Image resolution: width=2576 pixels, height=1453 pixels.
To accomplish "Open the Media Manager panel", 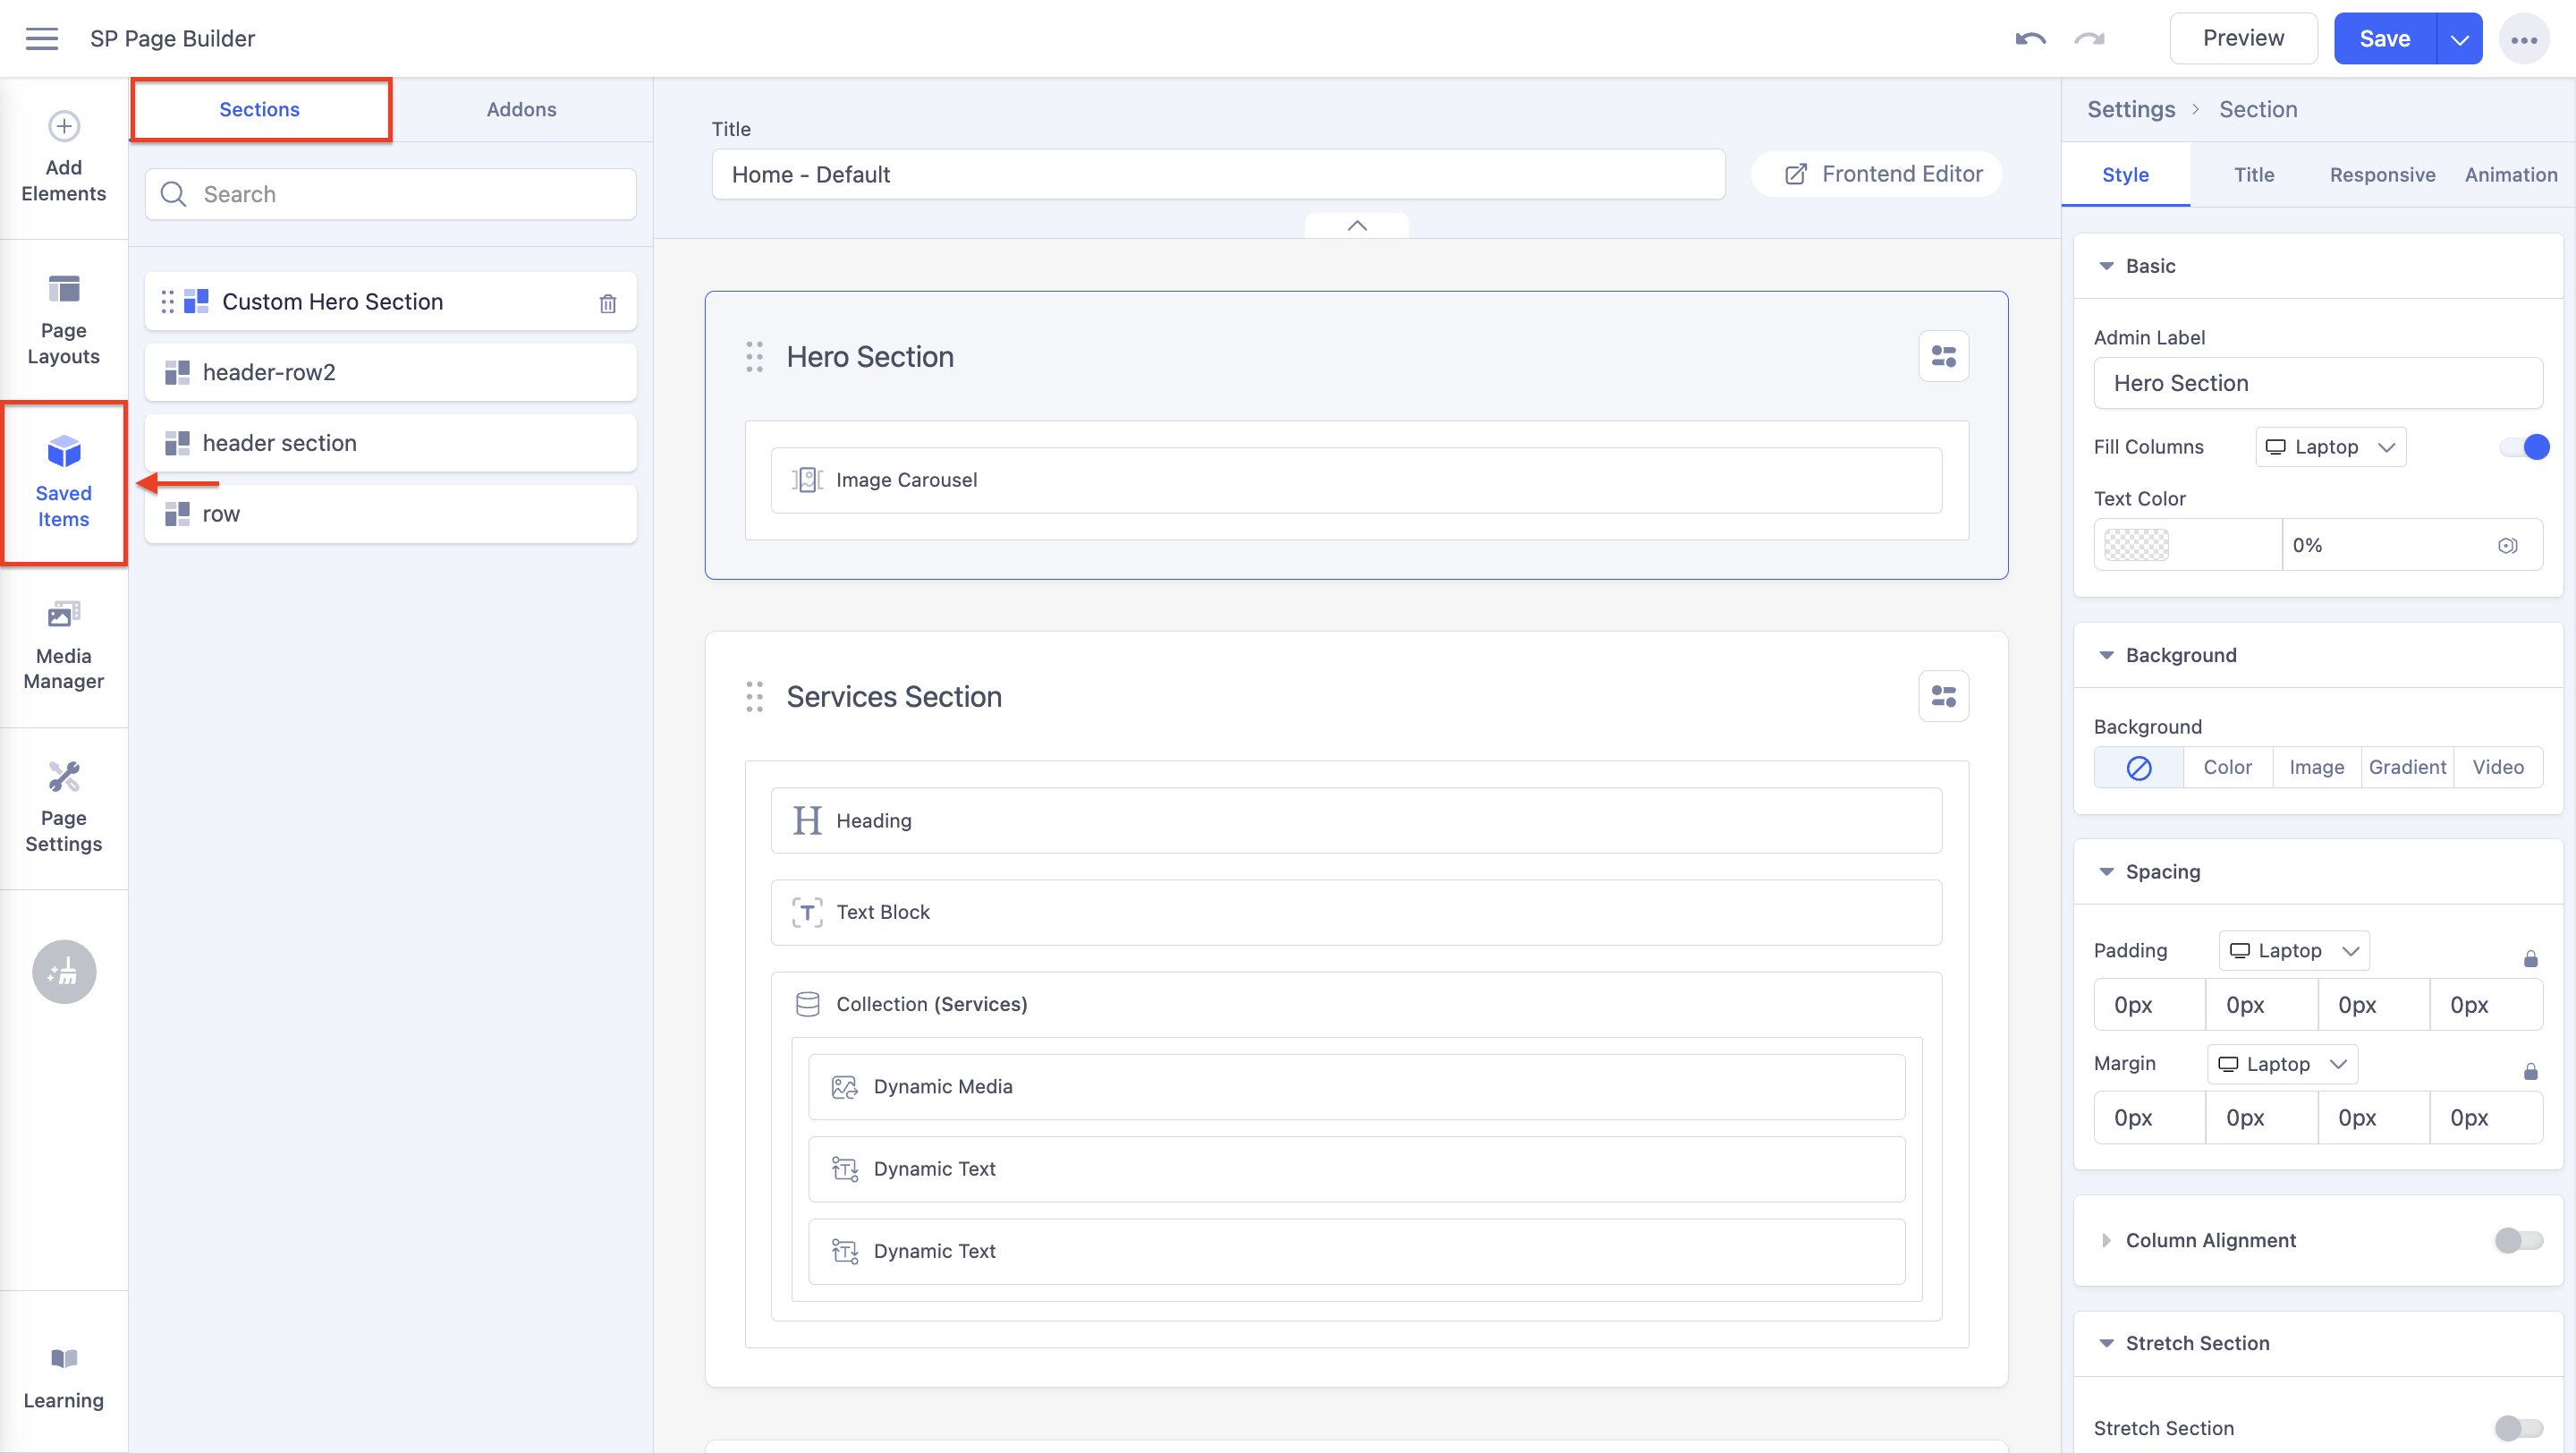I will 63,644.
